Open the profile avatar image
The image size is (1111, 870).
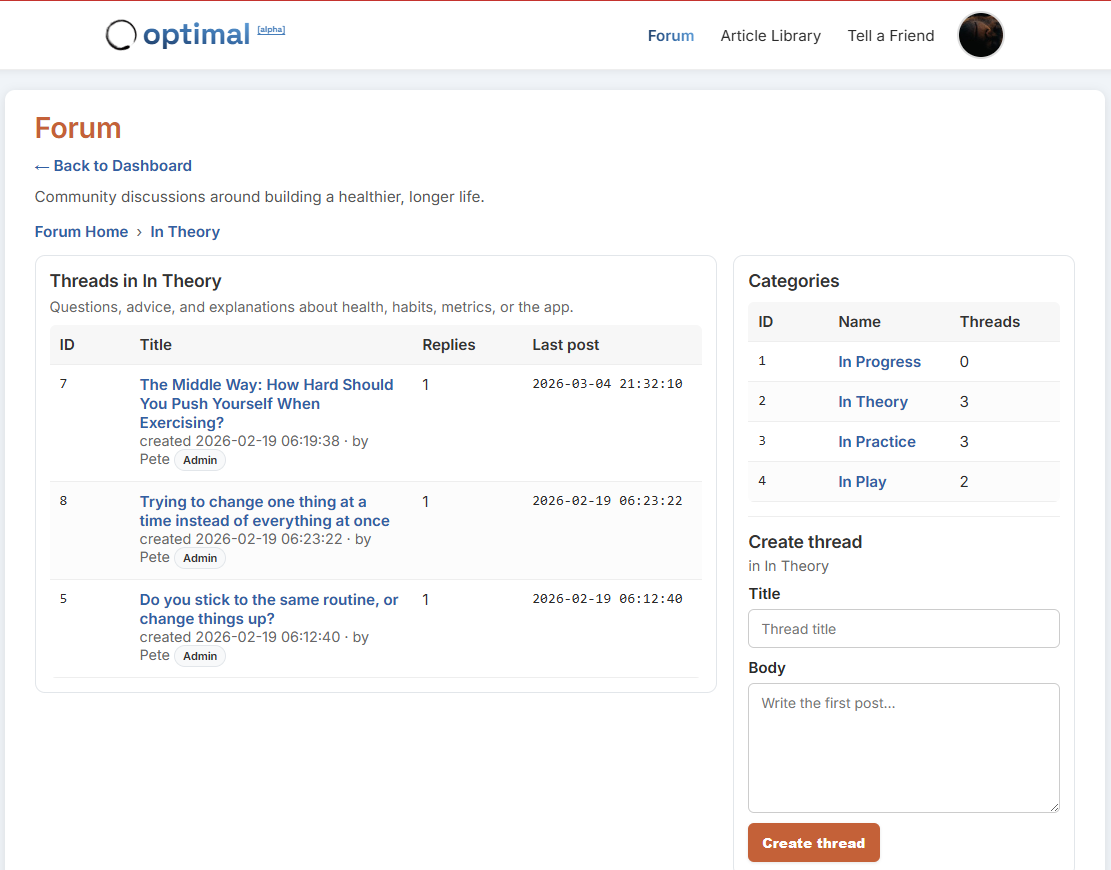pyautogui.click(x=980, y=35)
